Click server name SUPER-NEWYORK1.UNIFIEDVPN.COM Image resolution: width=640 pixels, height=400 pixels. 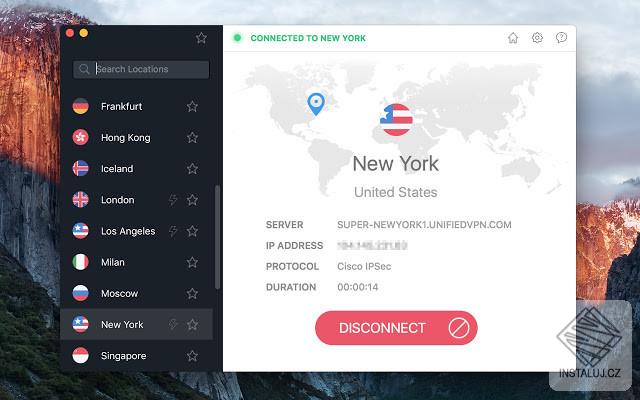click(x=424, y=225)
